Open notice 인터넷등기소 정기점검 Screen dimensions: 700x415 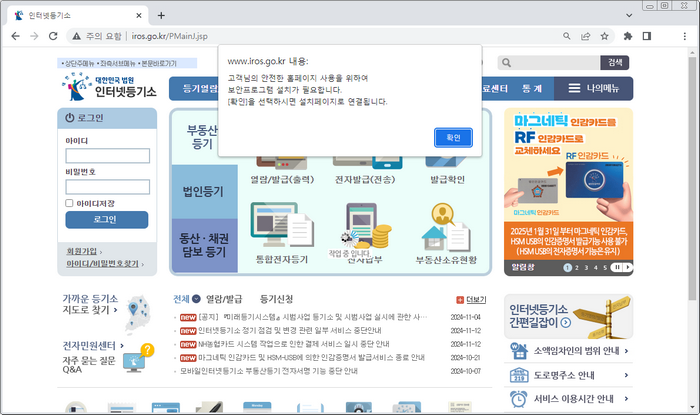click(289, 331)
